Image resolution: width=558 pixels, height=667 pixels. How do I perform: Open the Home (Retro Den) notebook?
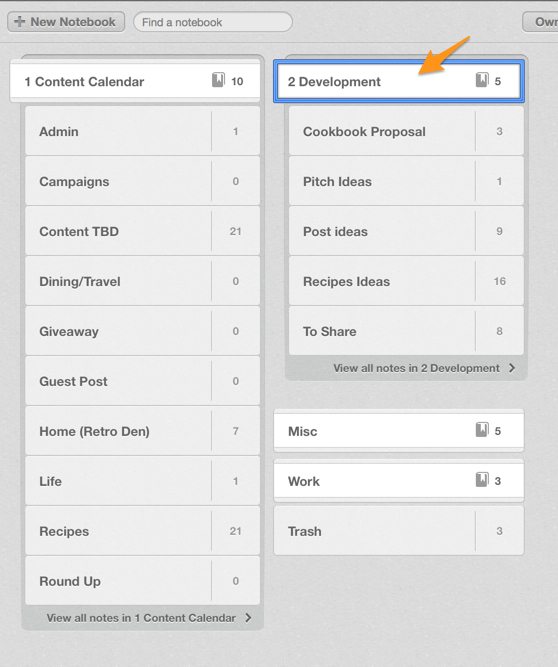point(142,431)
